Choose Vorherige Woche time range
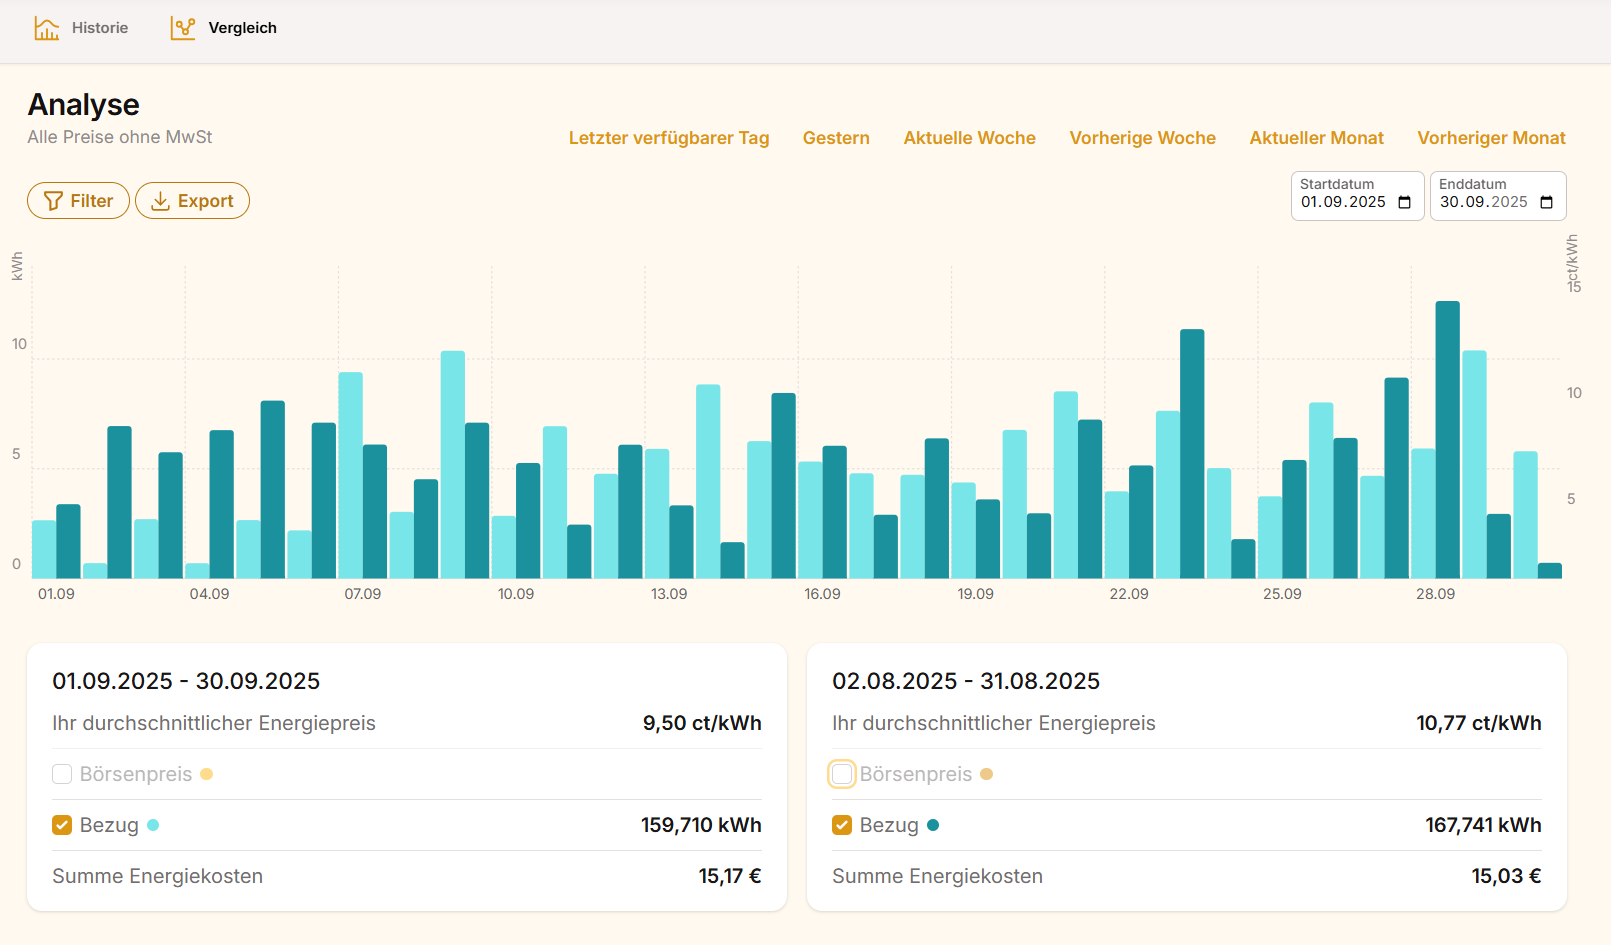This screenshot has width=1611, height=945. (1142, 138)
